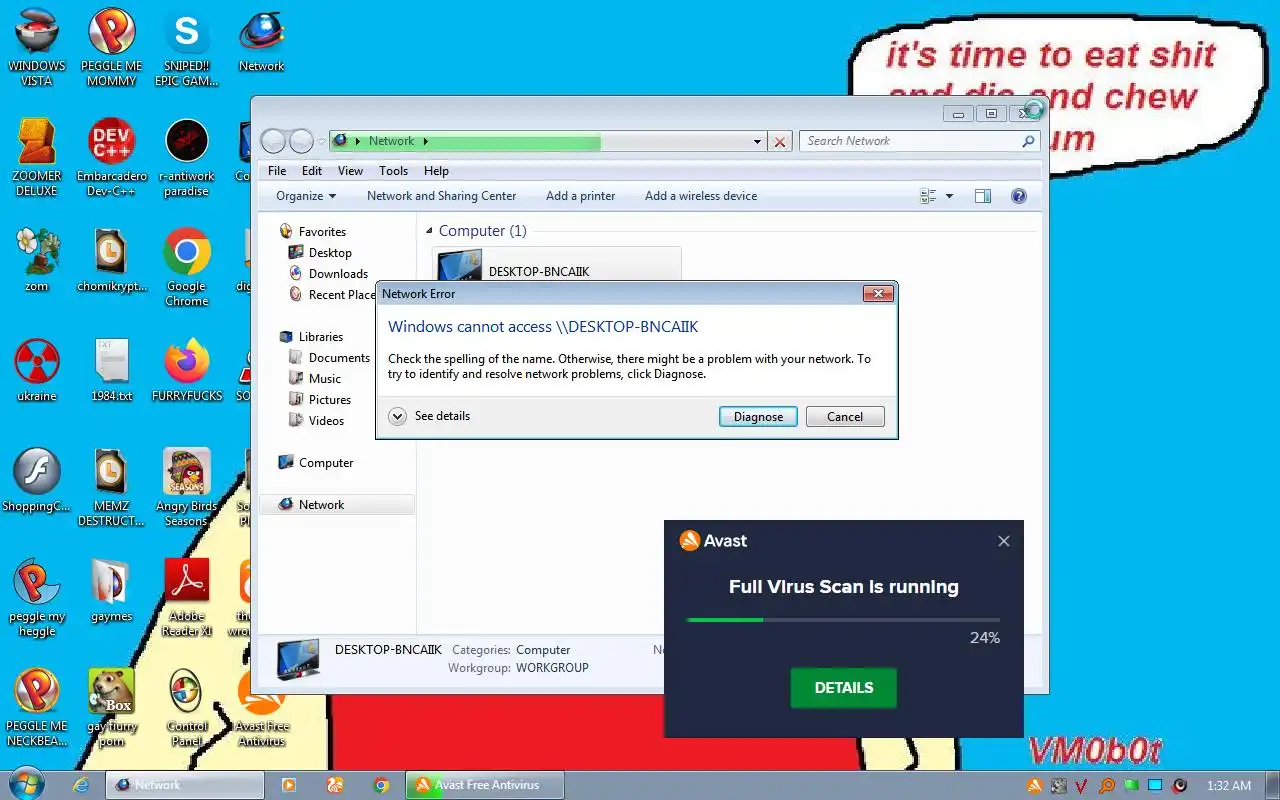Open Avast Free Antivirus desktop shortcut
Viewport: 1280px width, 800px height.
[262, 707]
